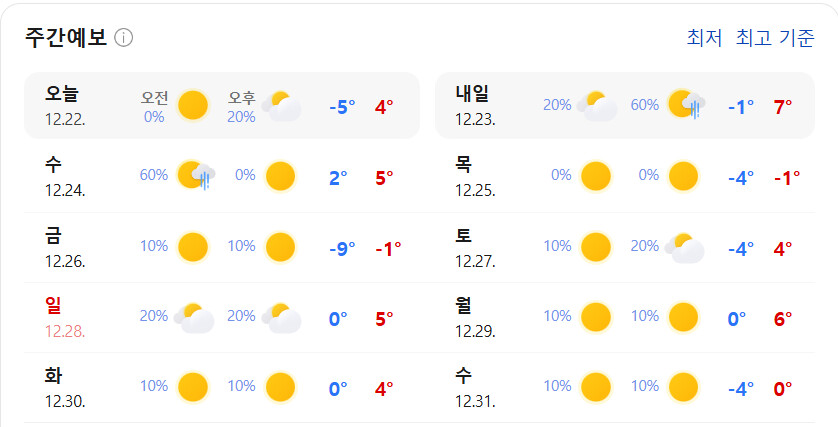The height and width of the screenshot is (427, 838).
Task: Click Monday 12.29 afternoon sun icon
Action: [683, 317]
